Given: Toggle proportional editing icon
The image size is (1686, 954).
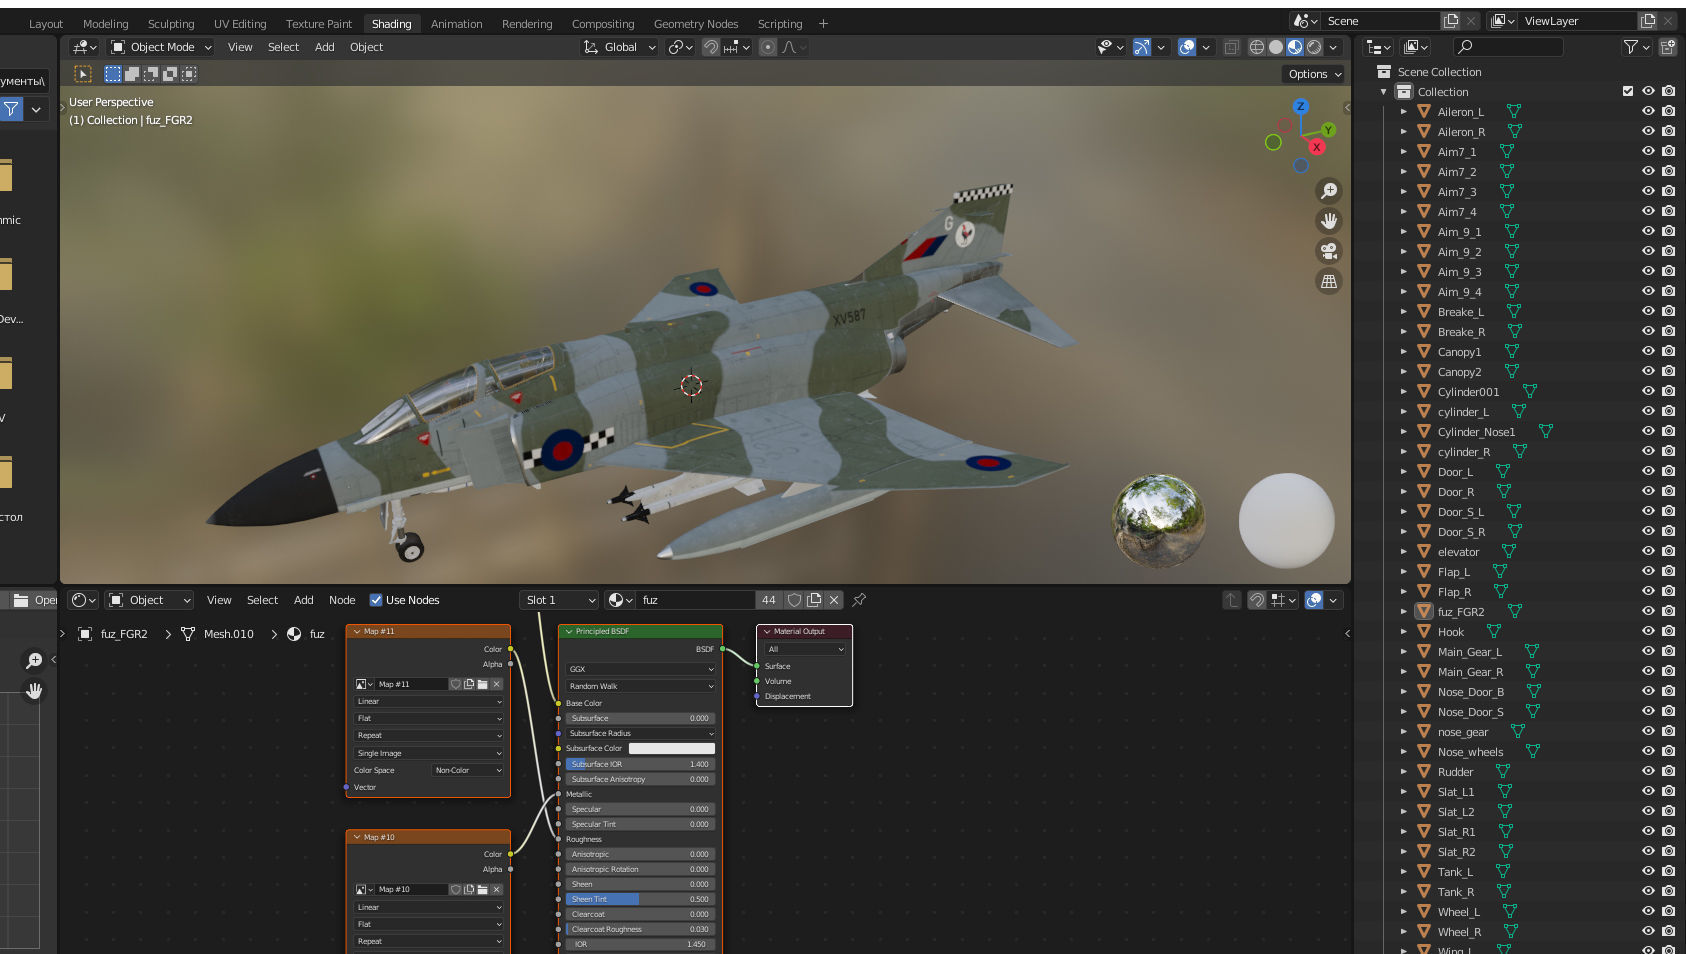Looking at the screenshot, I should click(x=768, y=47).
